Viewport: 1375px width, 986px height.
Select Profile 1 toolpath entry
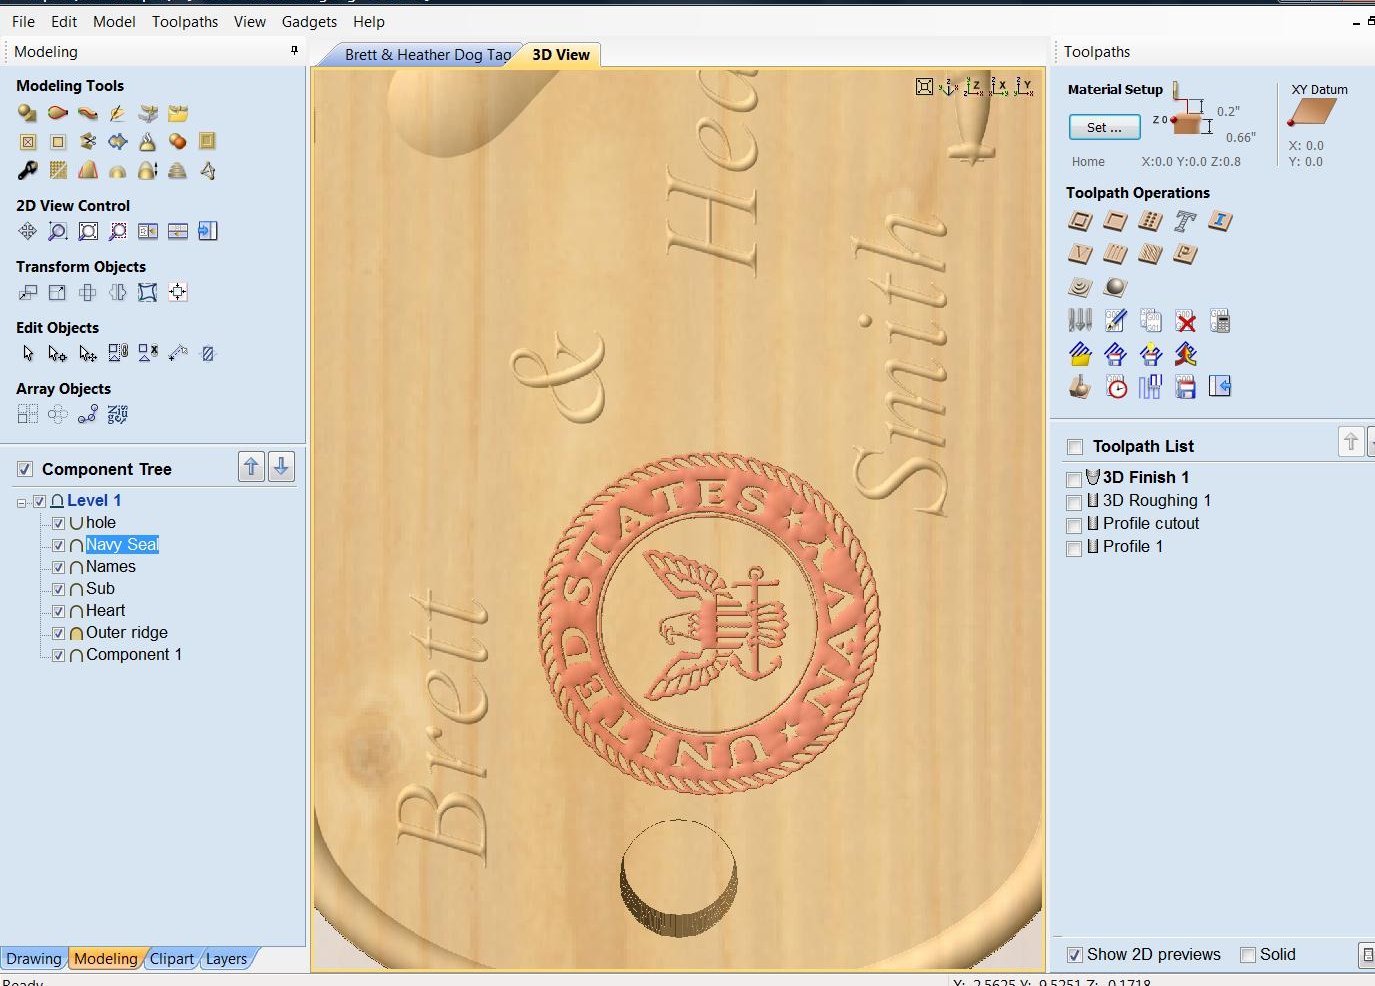click(x=1132, y=546)
